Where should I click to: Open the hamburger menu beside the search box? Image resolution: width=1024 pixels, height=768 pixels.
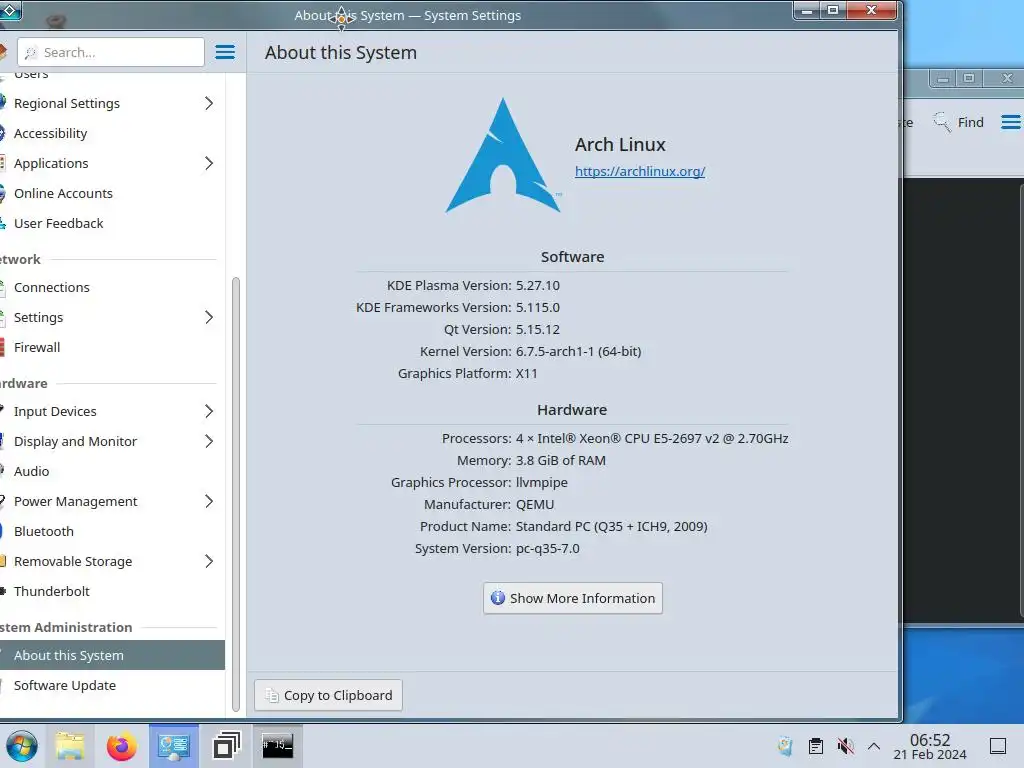(x=225, y=52)
